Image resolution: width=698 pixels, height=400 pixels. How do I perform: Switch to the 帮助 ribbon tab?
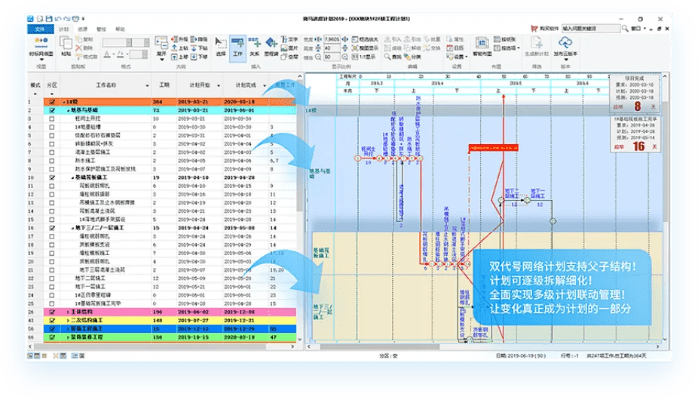[x=120, y=29]
